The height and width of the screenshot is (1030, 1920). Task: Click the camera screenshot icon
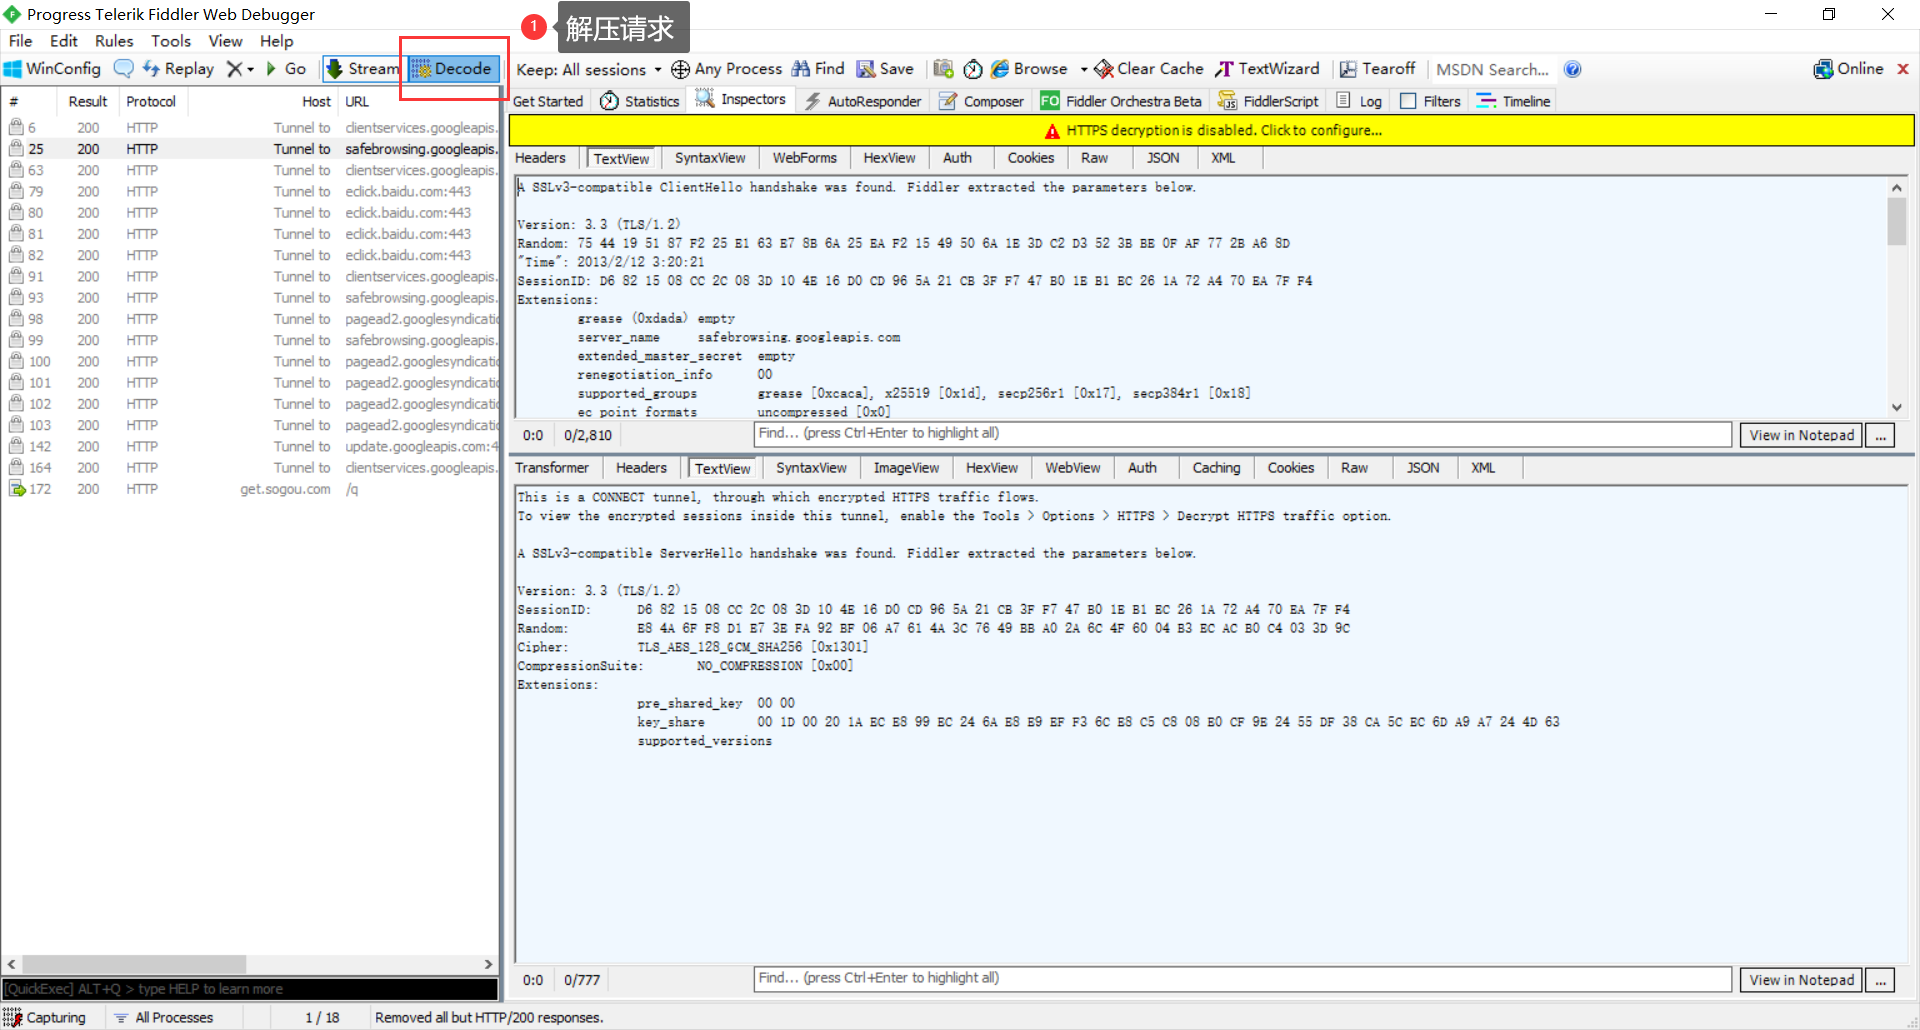click(943, 69)
